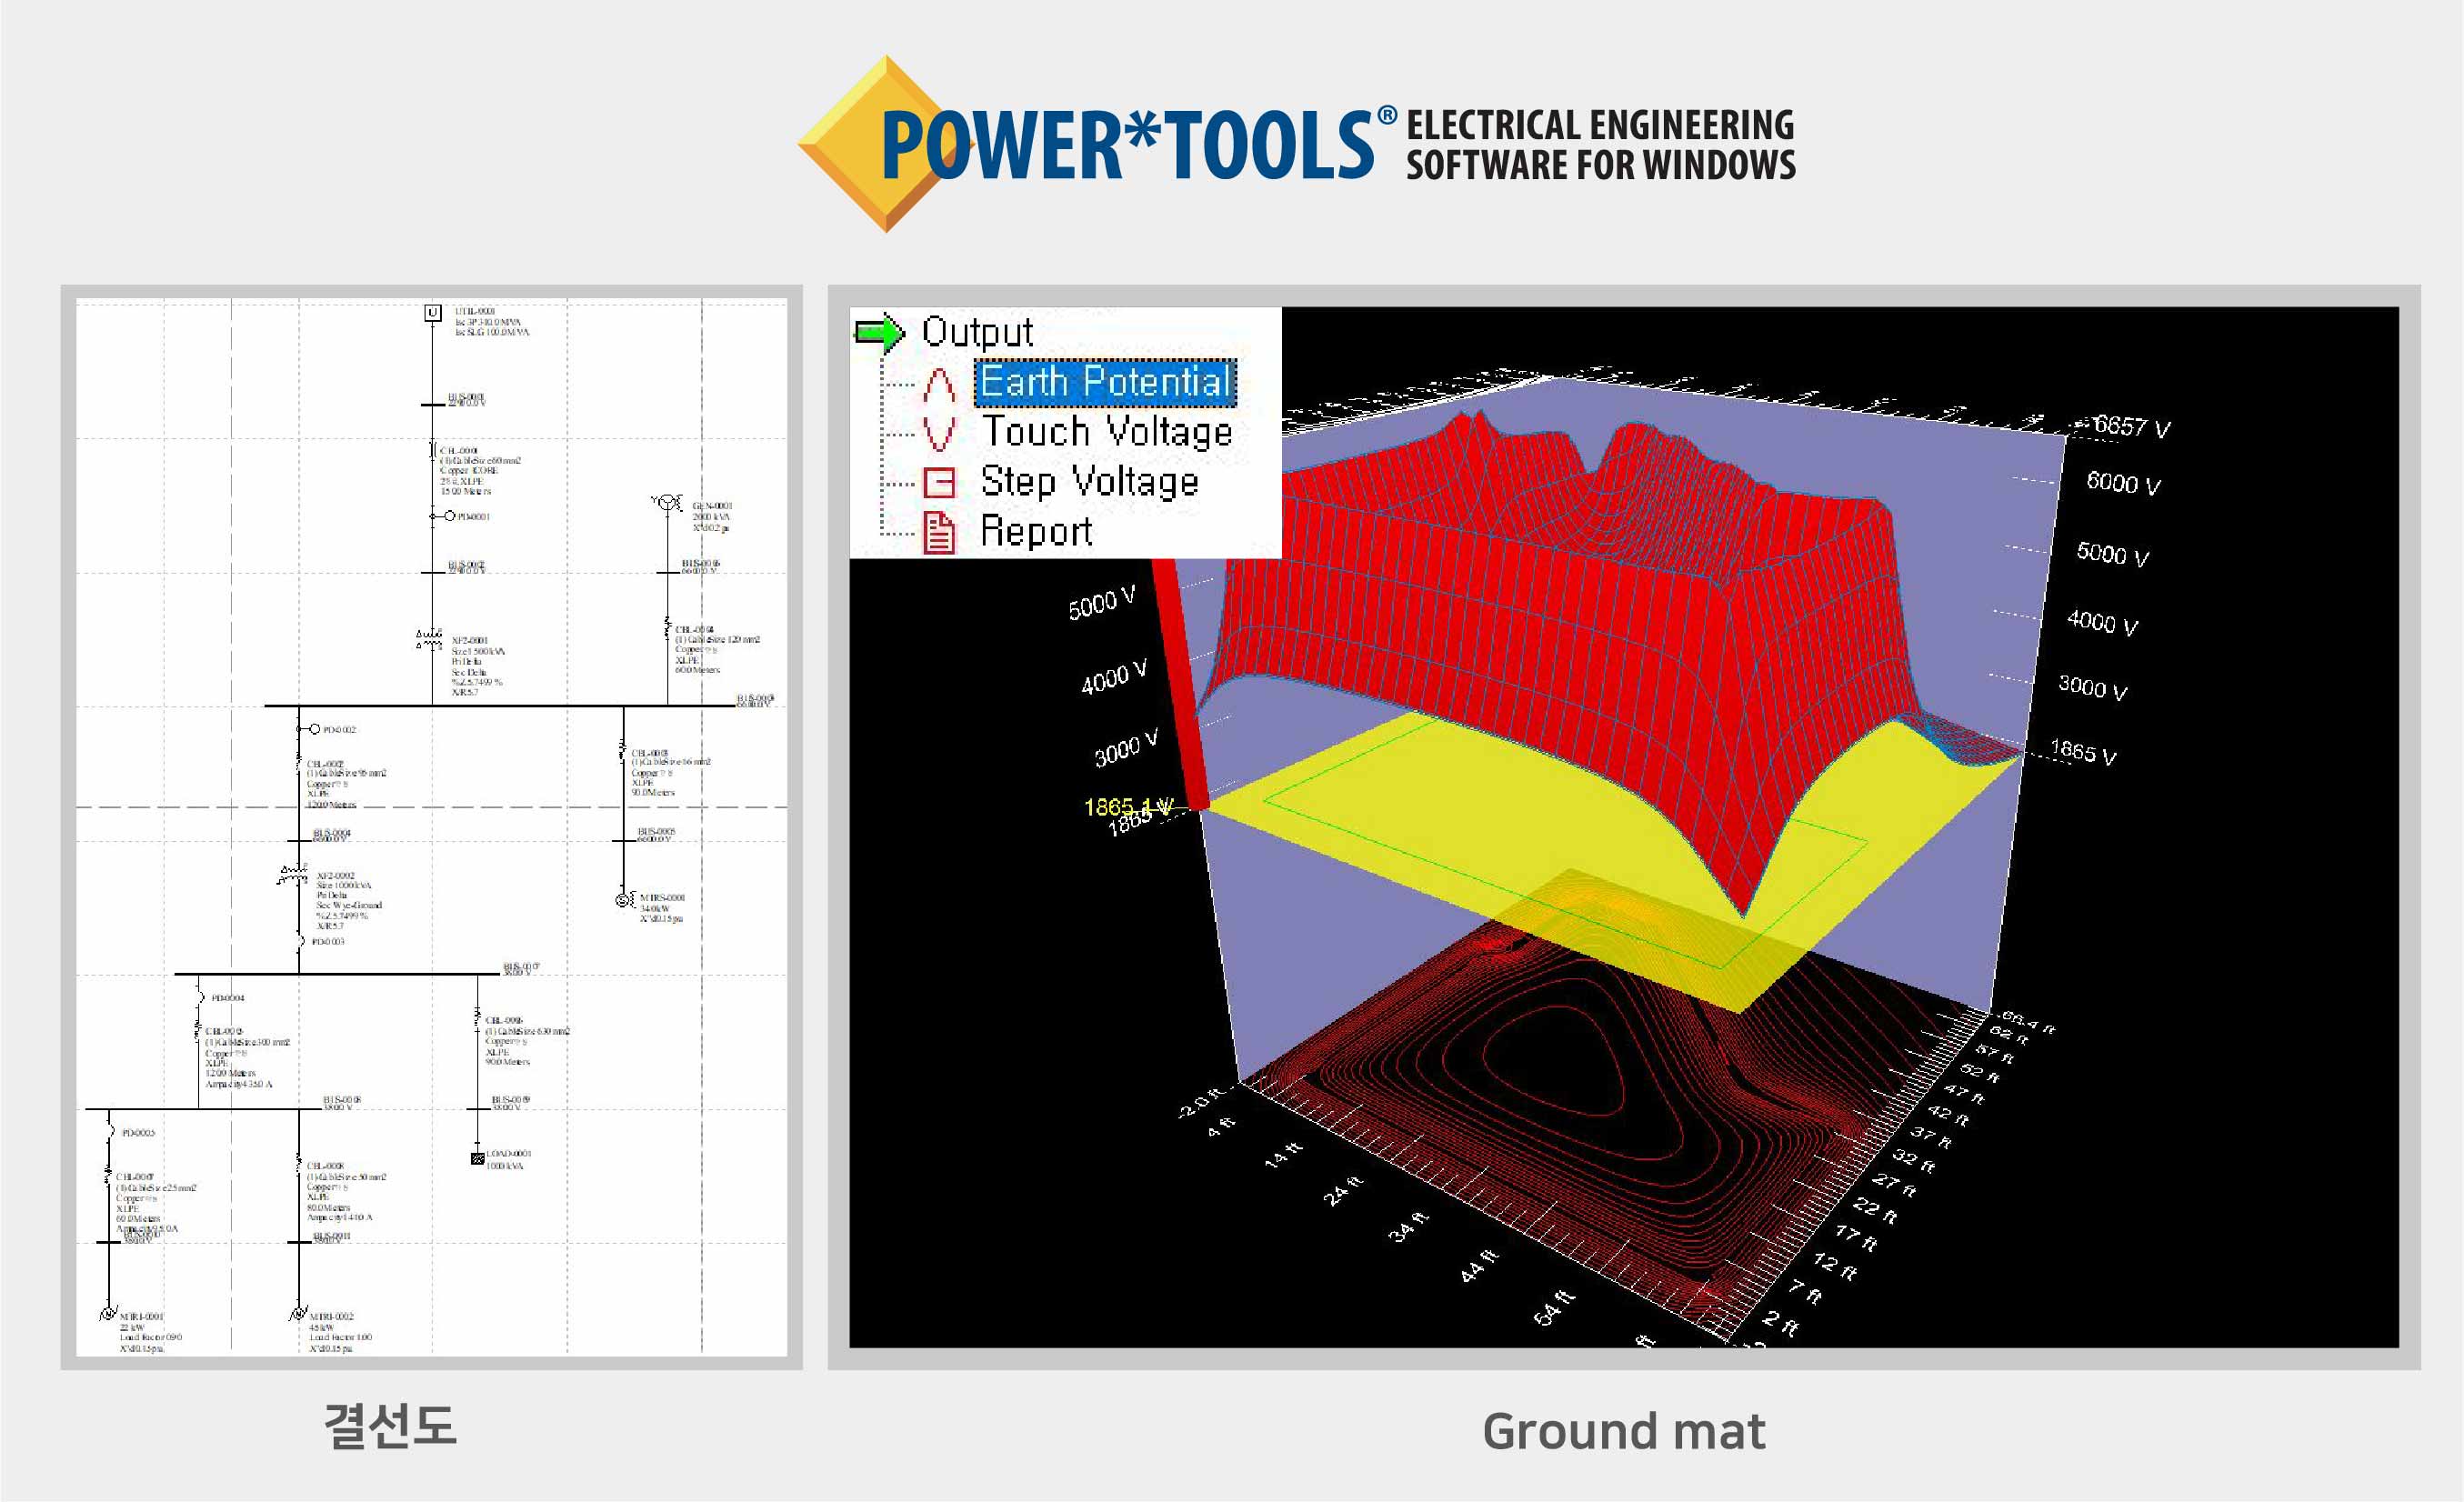Click the Touch Voltage curve icon
2464x1502 pixels.
point(939,433)
